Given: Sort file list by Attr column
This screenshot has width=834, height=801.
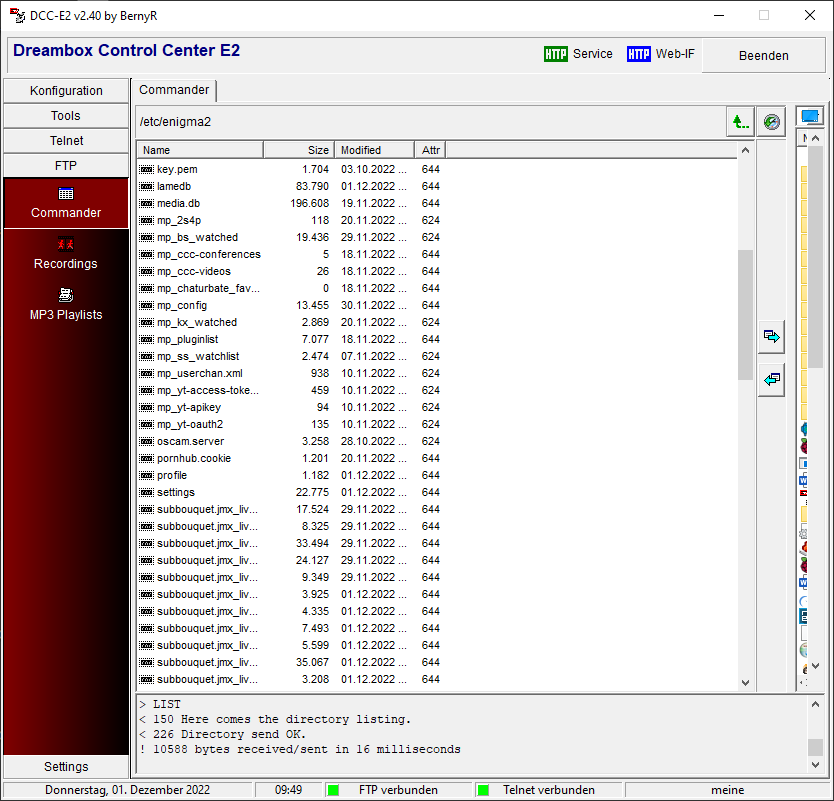Looking at the screenshot, I should [x=430, y=151].
